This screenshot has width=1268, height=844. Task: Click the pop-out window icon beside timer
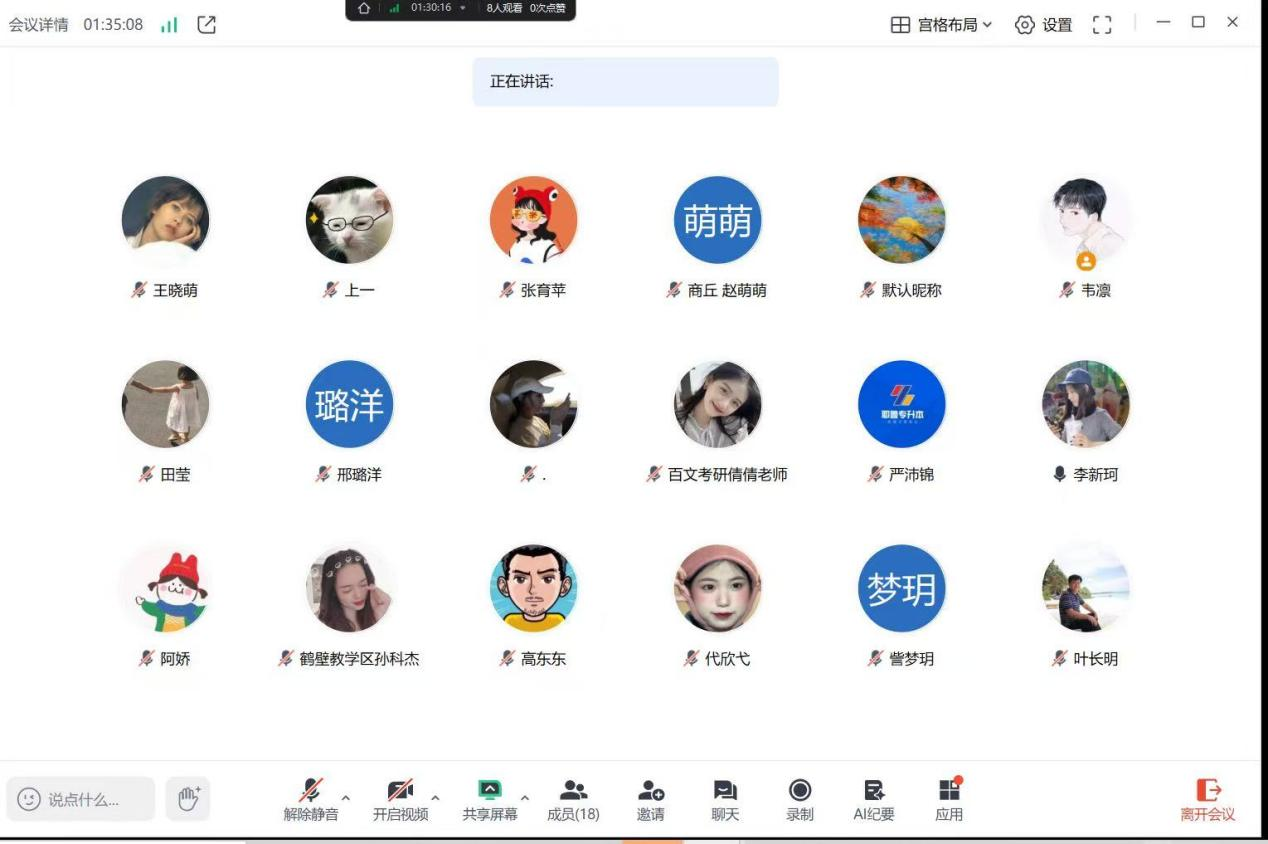(x=207, y=25)
